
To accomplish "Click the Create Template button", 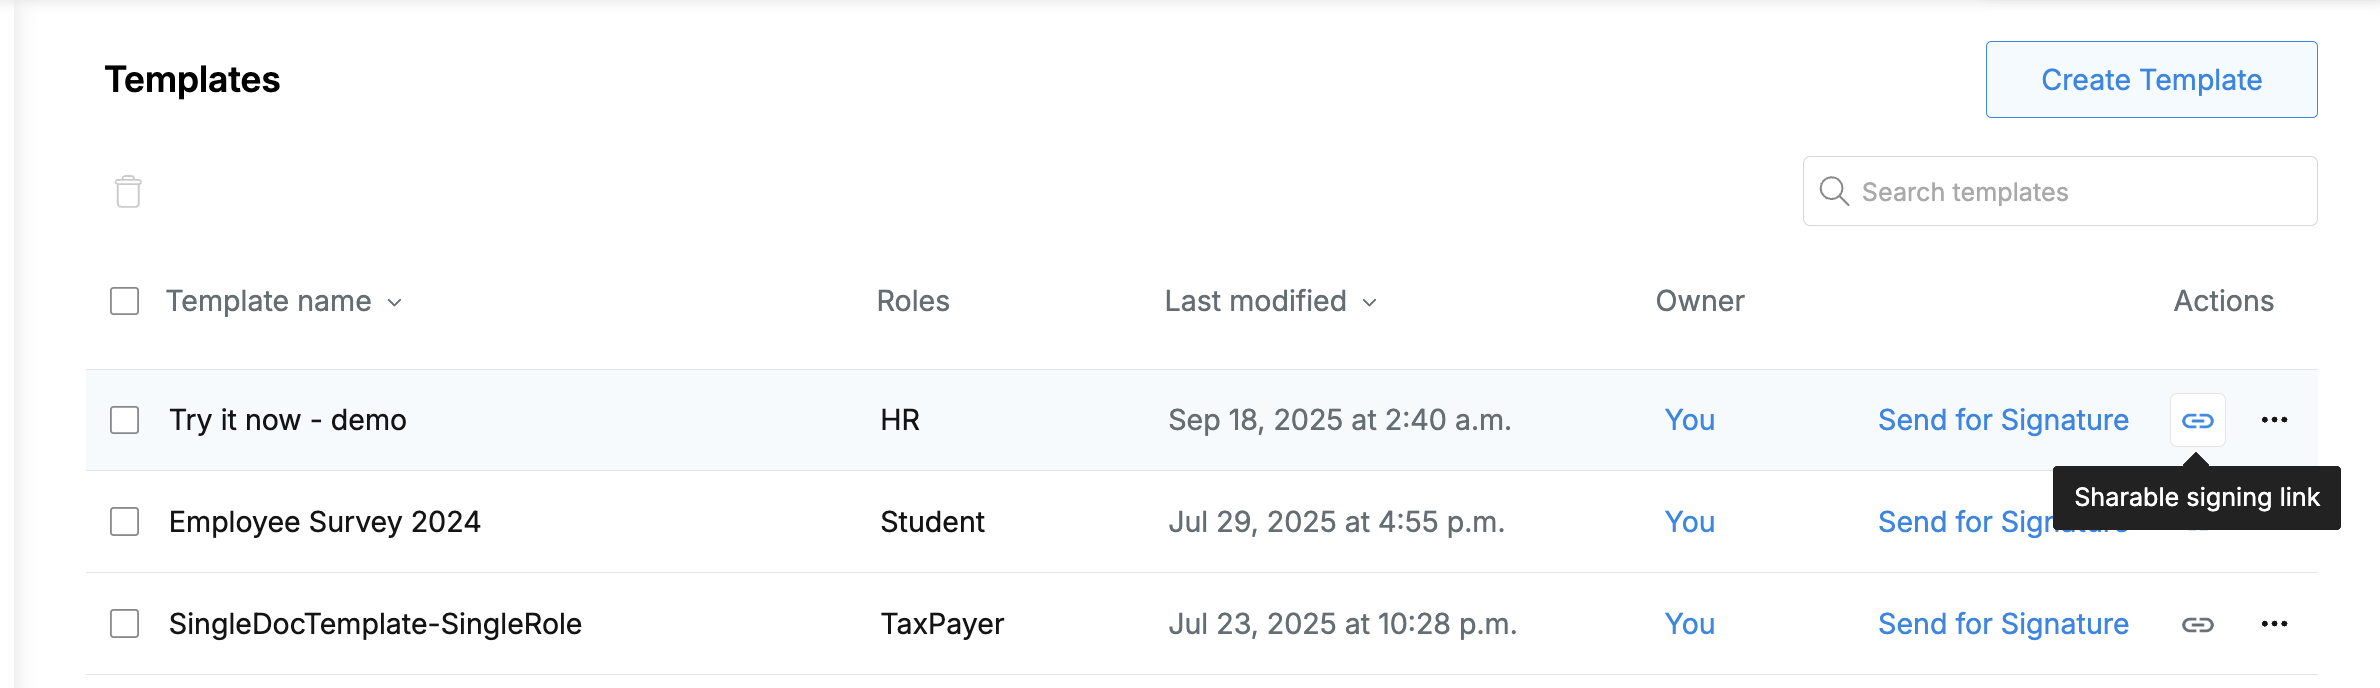I will click(2151, 79).
